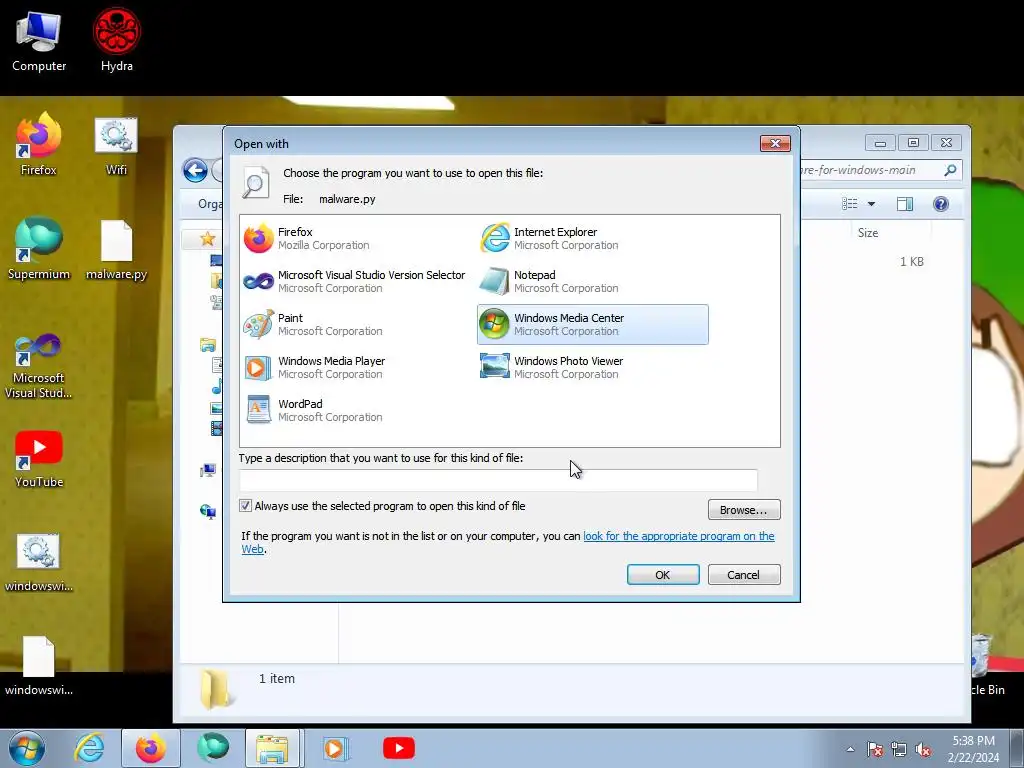This screenshot has height=768, width=1024.
Task: Open the change view dropdown arrow
Action: 871,204
